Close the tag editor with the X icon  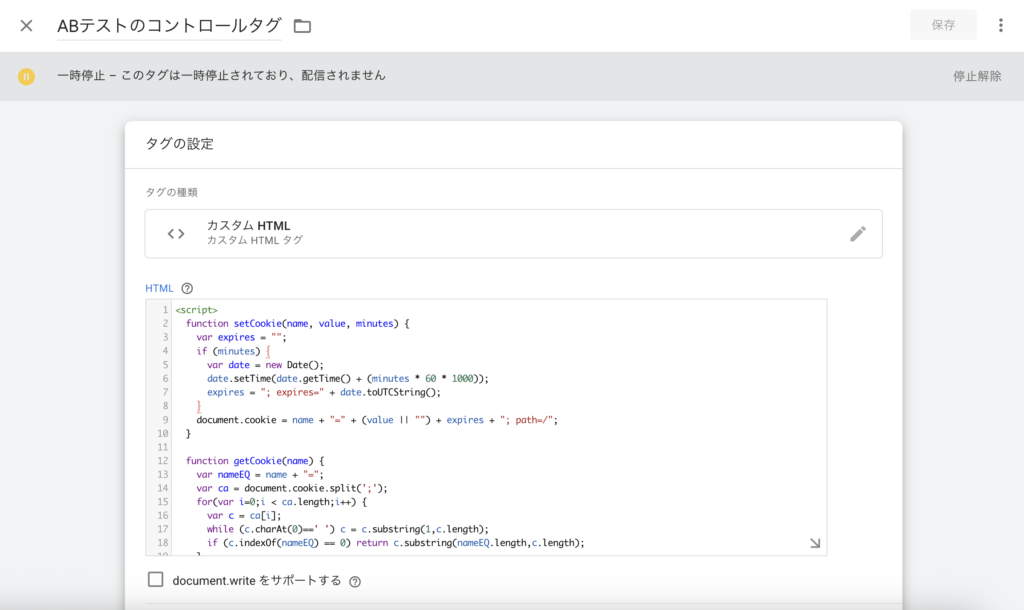tap(27, 25)
